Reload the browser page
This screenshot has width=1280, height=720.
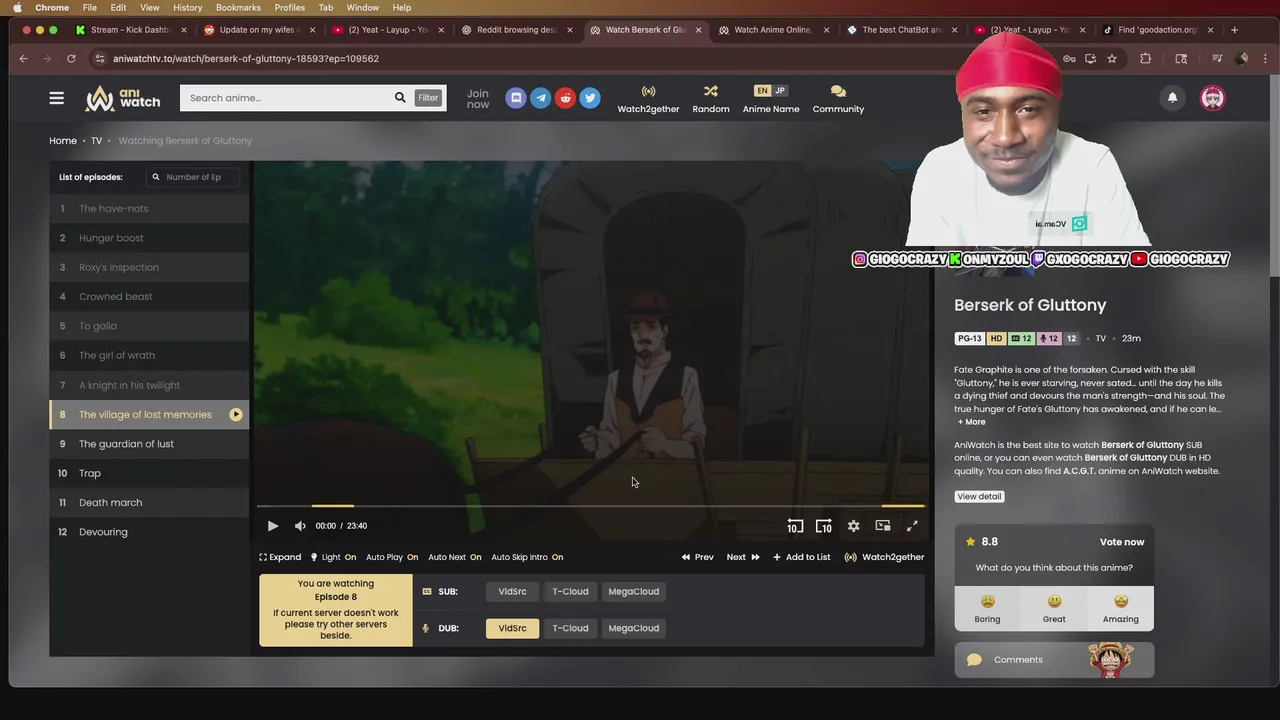pos(71,58)
